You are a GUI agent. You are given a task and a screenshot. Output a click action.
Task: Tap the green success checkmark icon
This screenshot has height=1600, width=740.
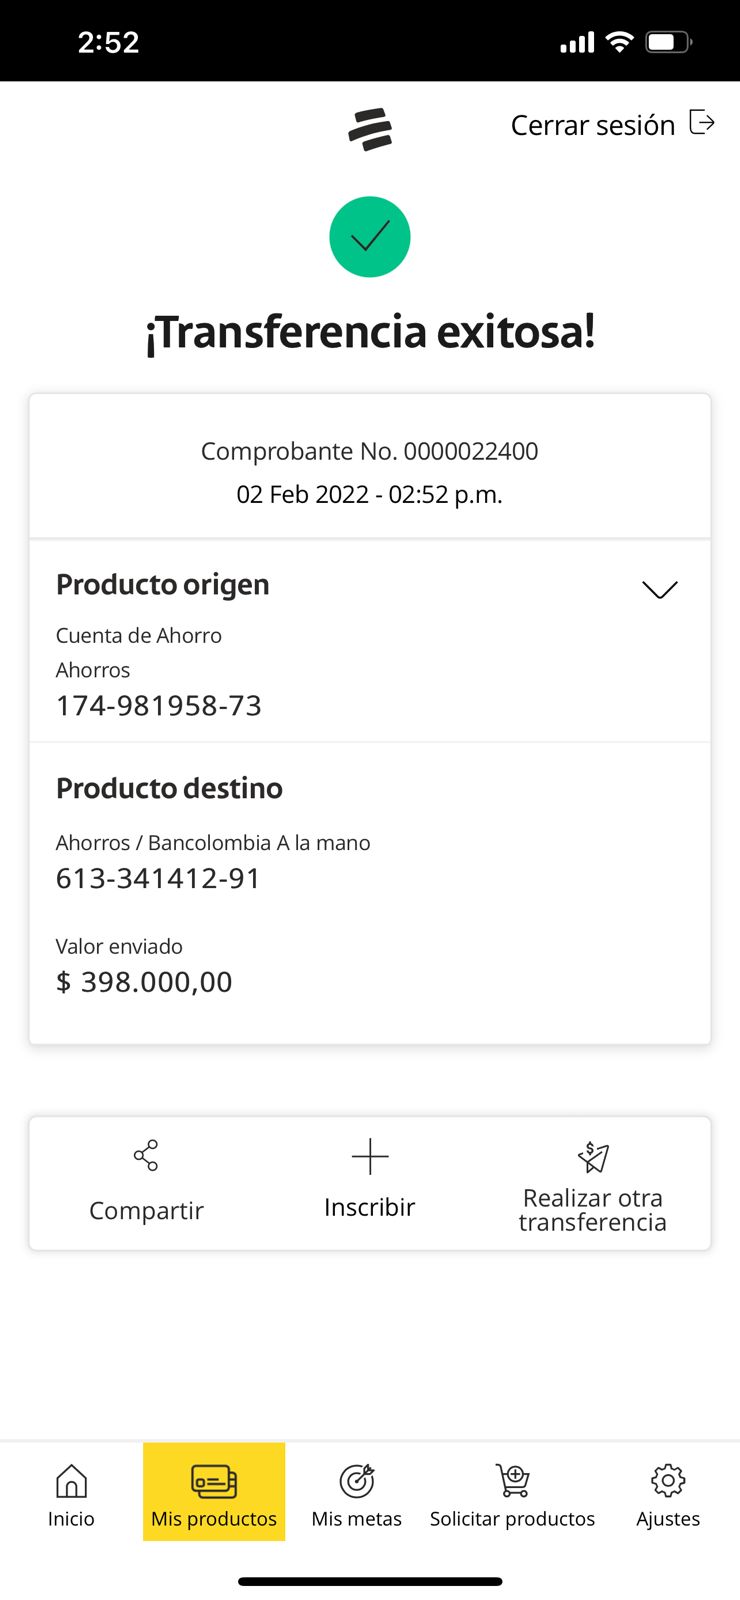coord(370,237)
